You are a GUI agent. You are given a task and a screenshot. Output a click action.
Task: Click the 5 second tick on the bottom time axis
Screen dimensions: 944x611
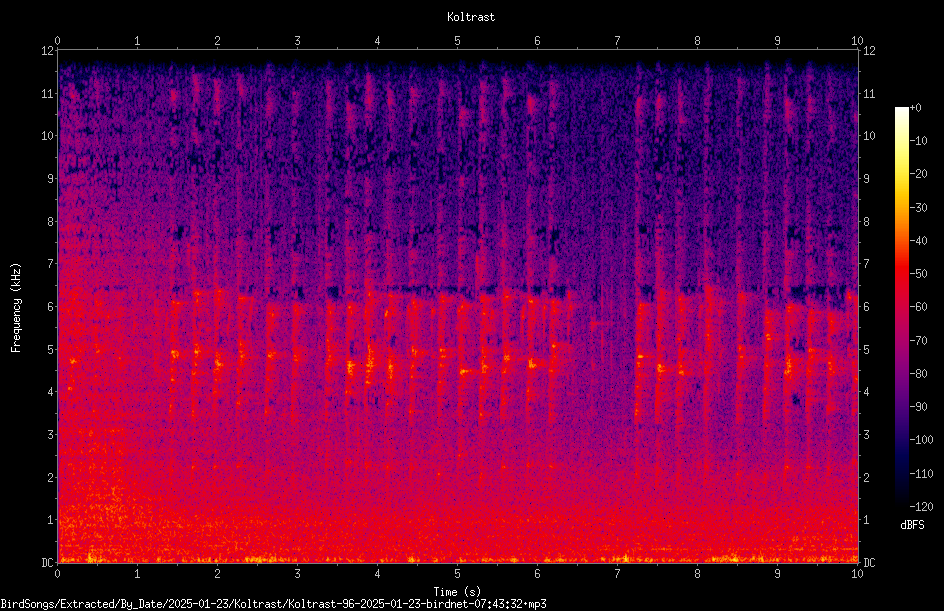[458, 574]
